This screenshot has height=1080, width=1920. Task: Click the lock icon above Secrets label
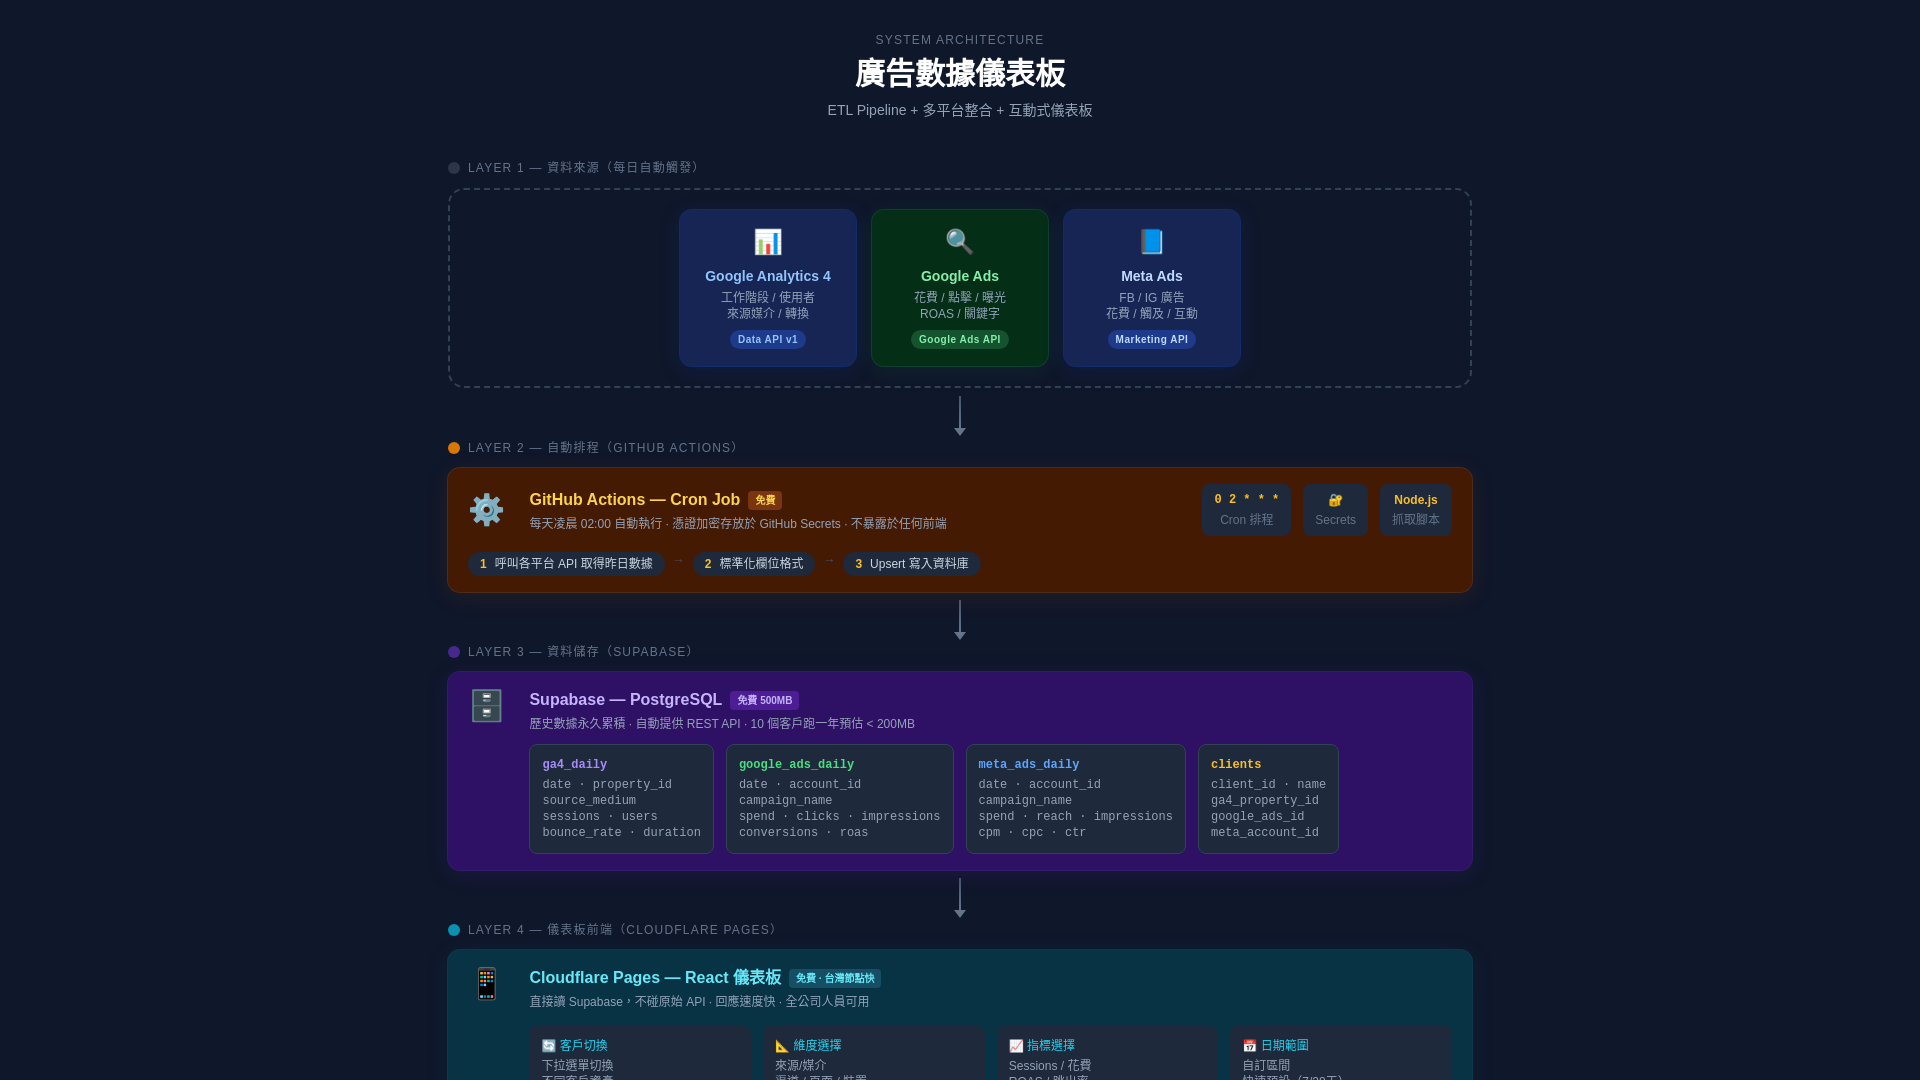[x=1335, y=500]
